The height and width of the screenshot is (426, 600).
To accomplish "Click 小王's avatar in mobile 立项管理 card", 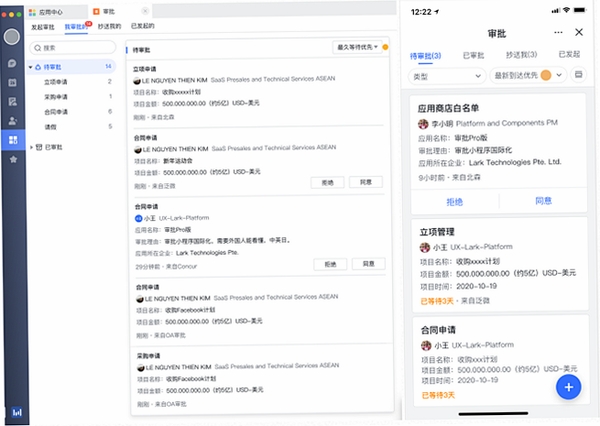I will [x=425, y=248].
